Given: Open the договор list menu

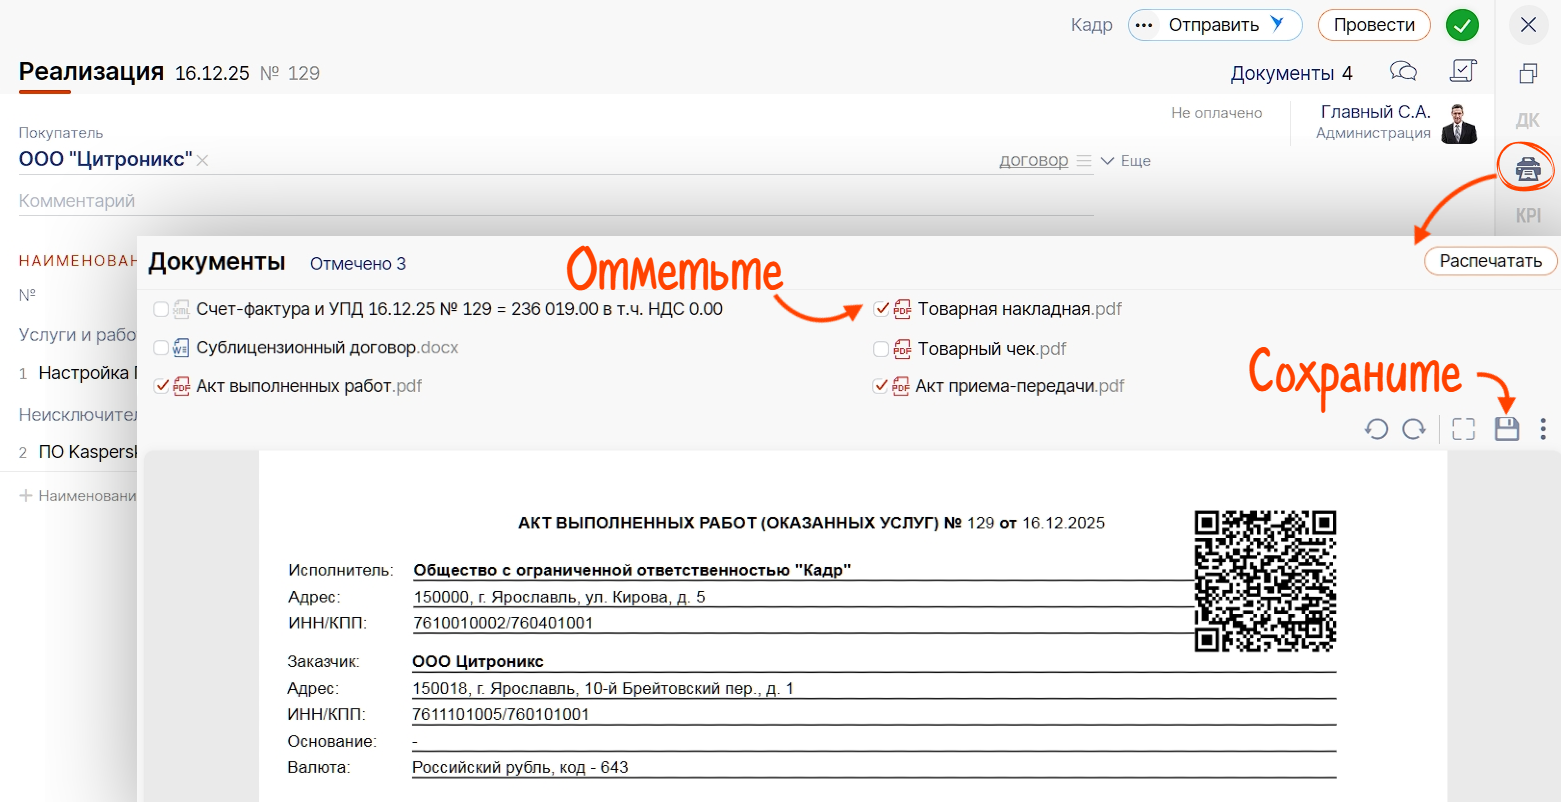Looking at the screenshot, I should tap(1084, 161).
